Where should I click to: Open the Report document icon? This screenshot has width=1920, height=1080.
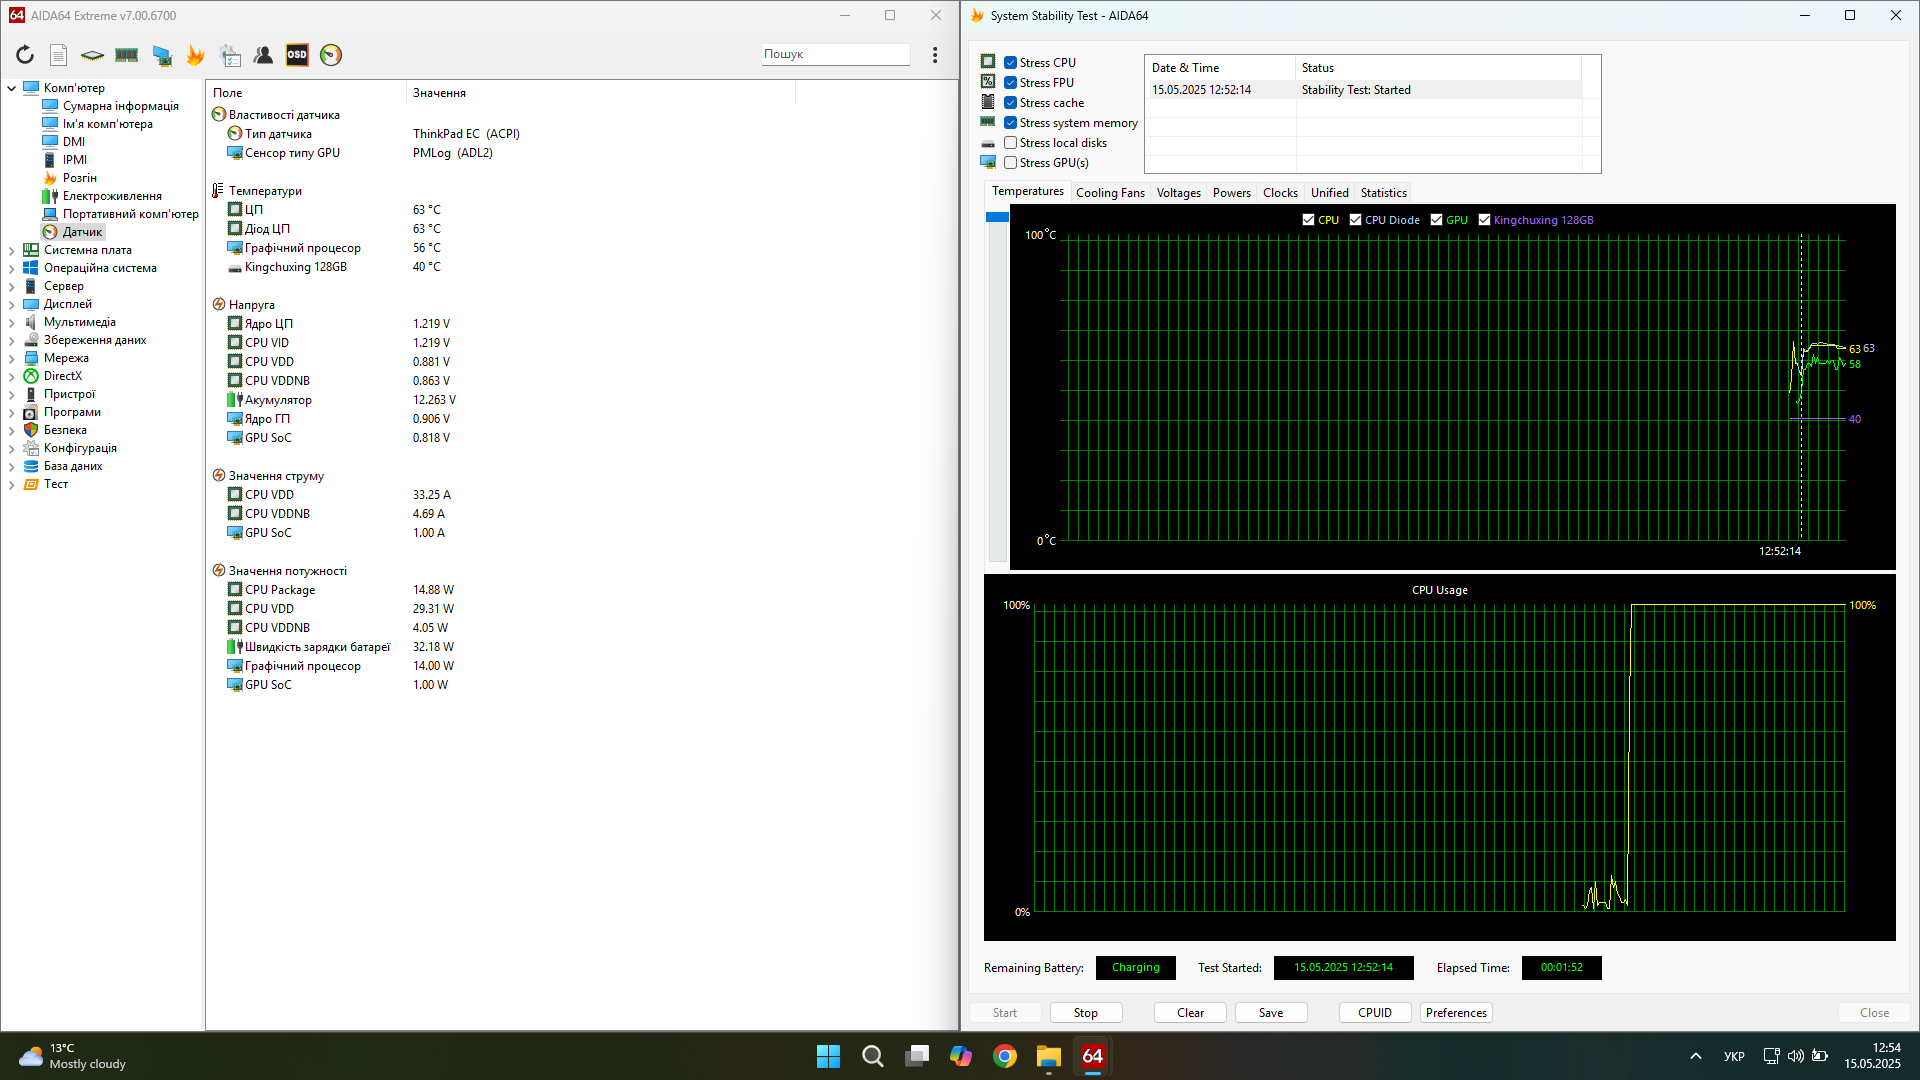point(59,55)
